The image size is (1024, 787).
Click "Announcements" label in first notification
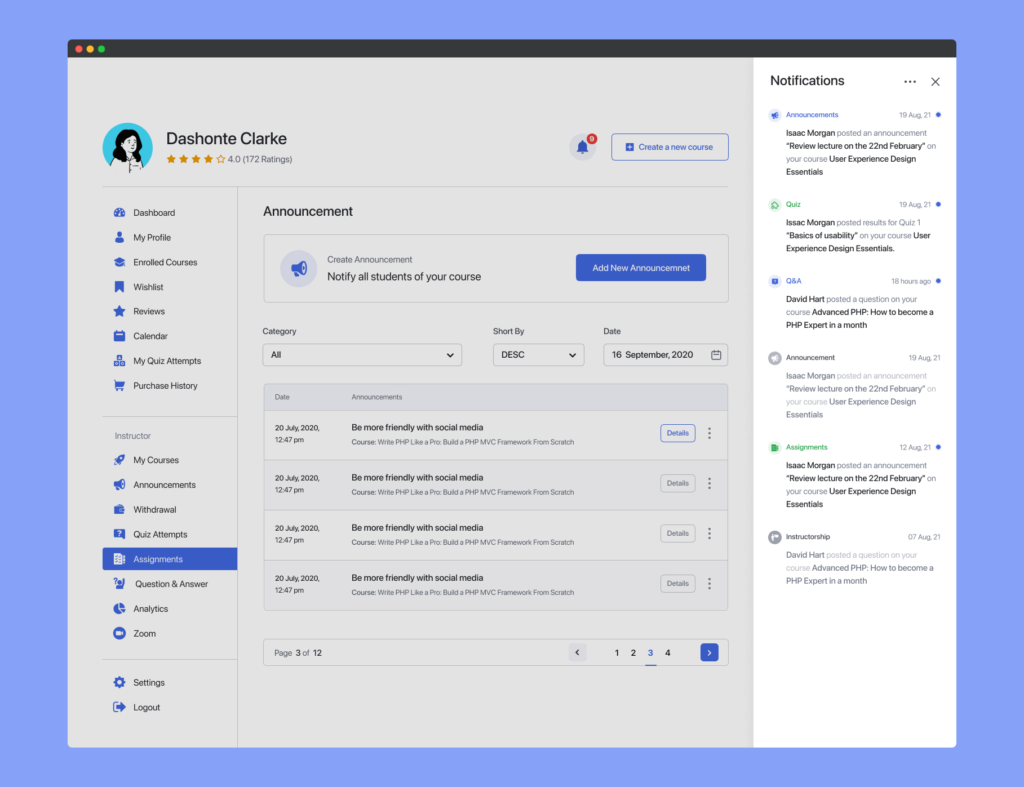(x=812, y=115)
